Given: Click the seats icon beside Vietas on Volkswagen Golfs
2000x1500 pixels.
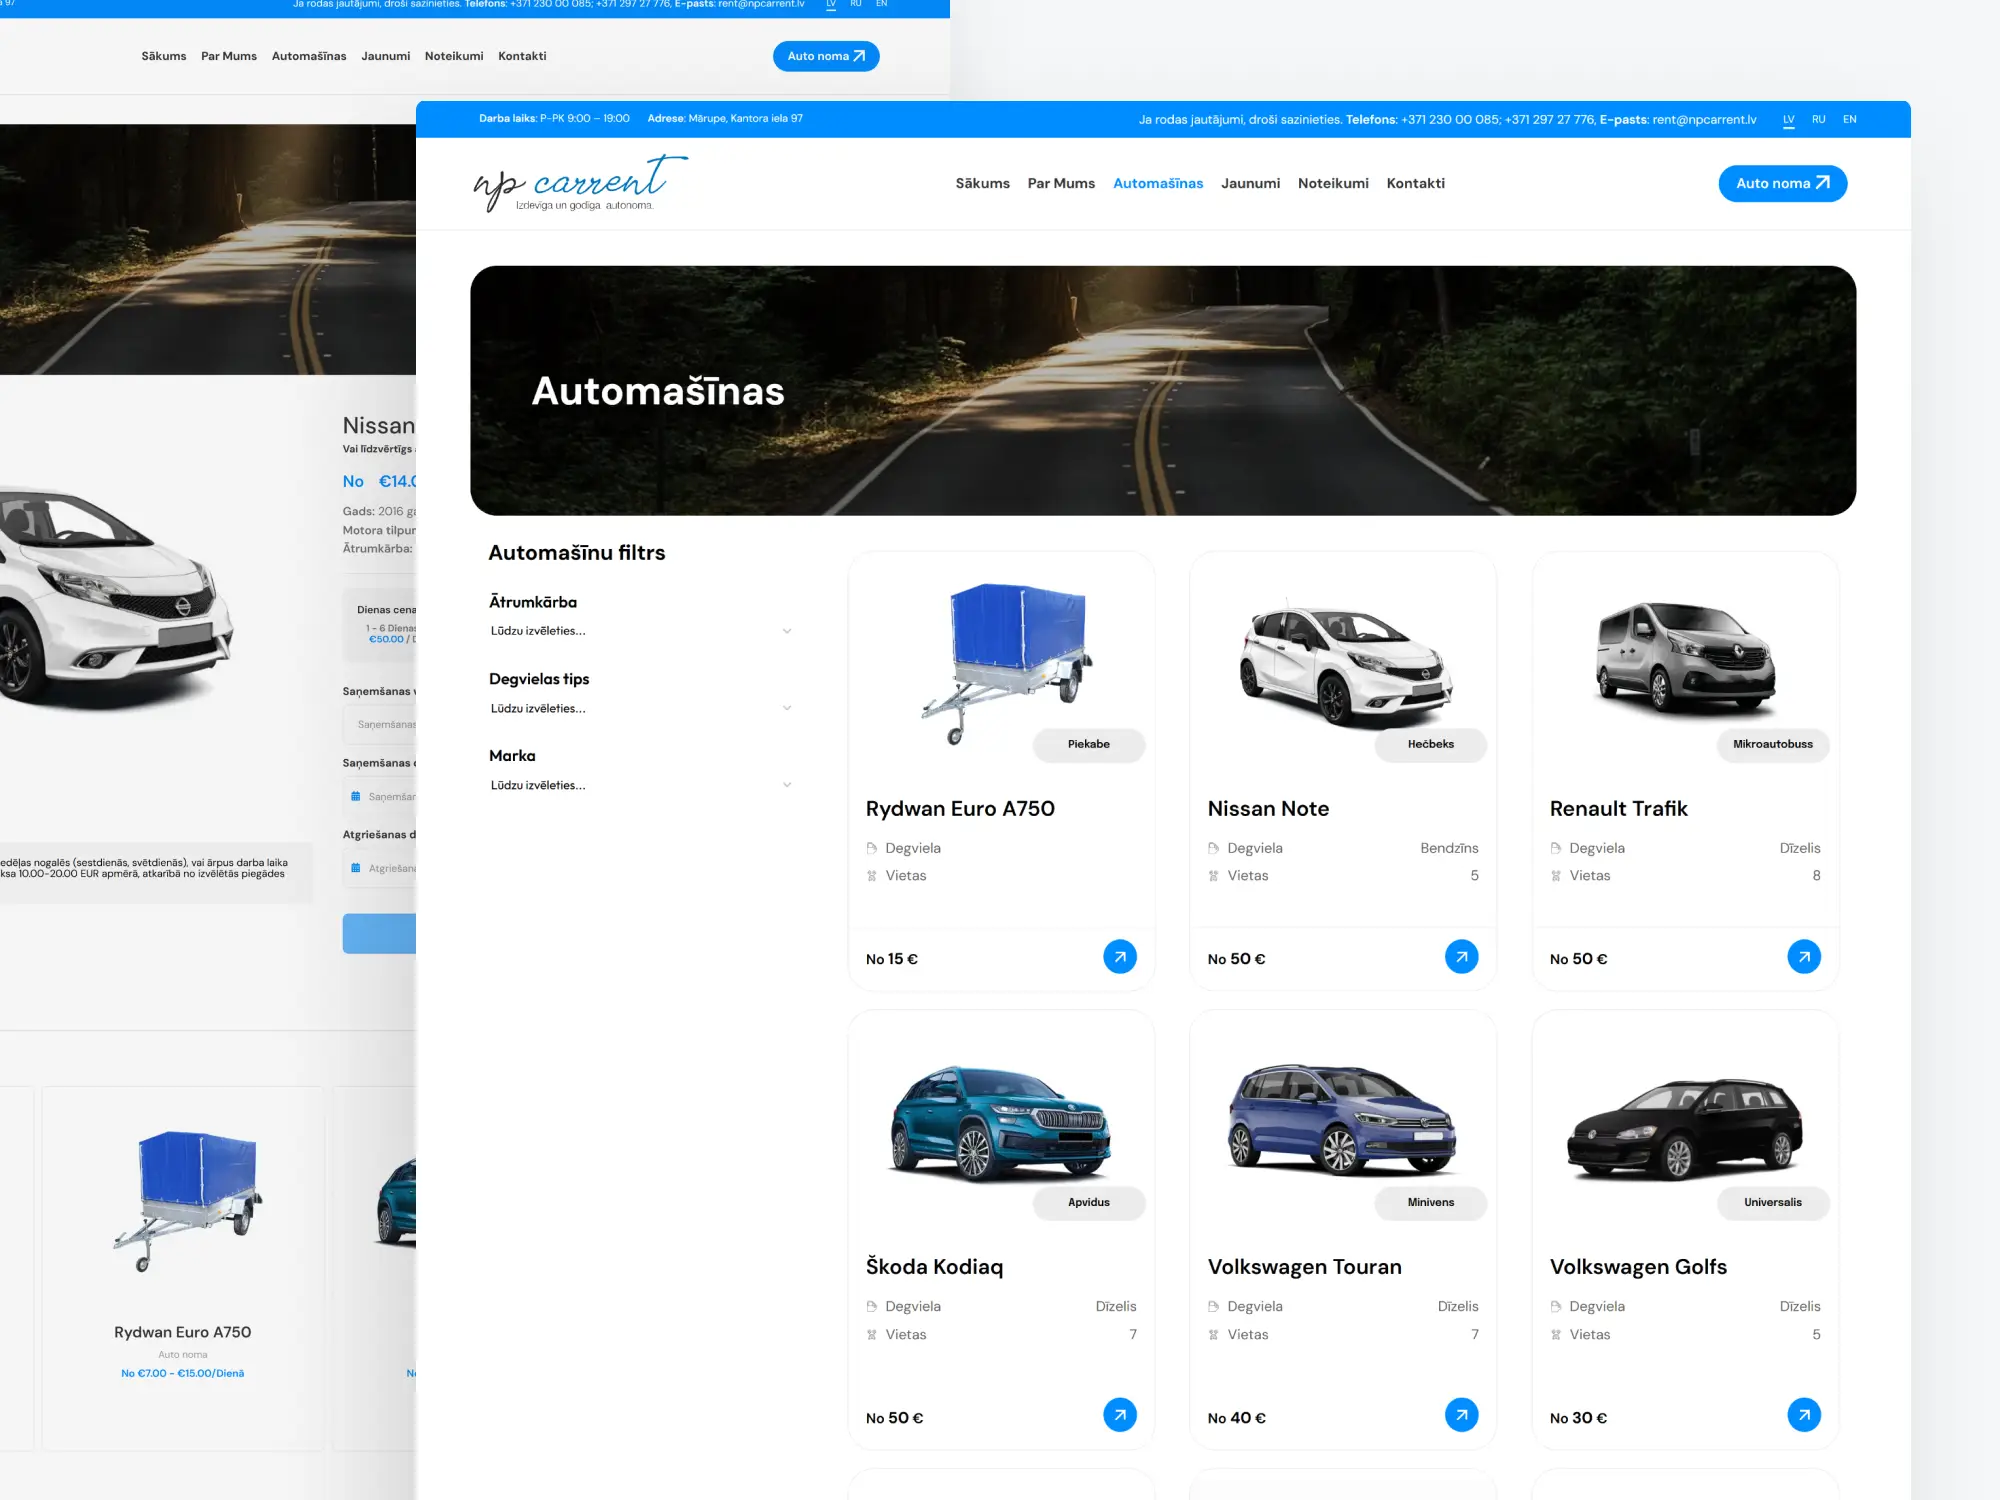Looking at the screenshot, I should point(1555,1334).
